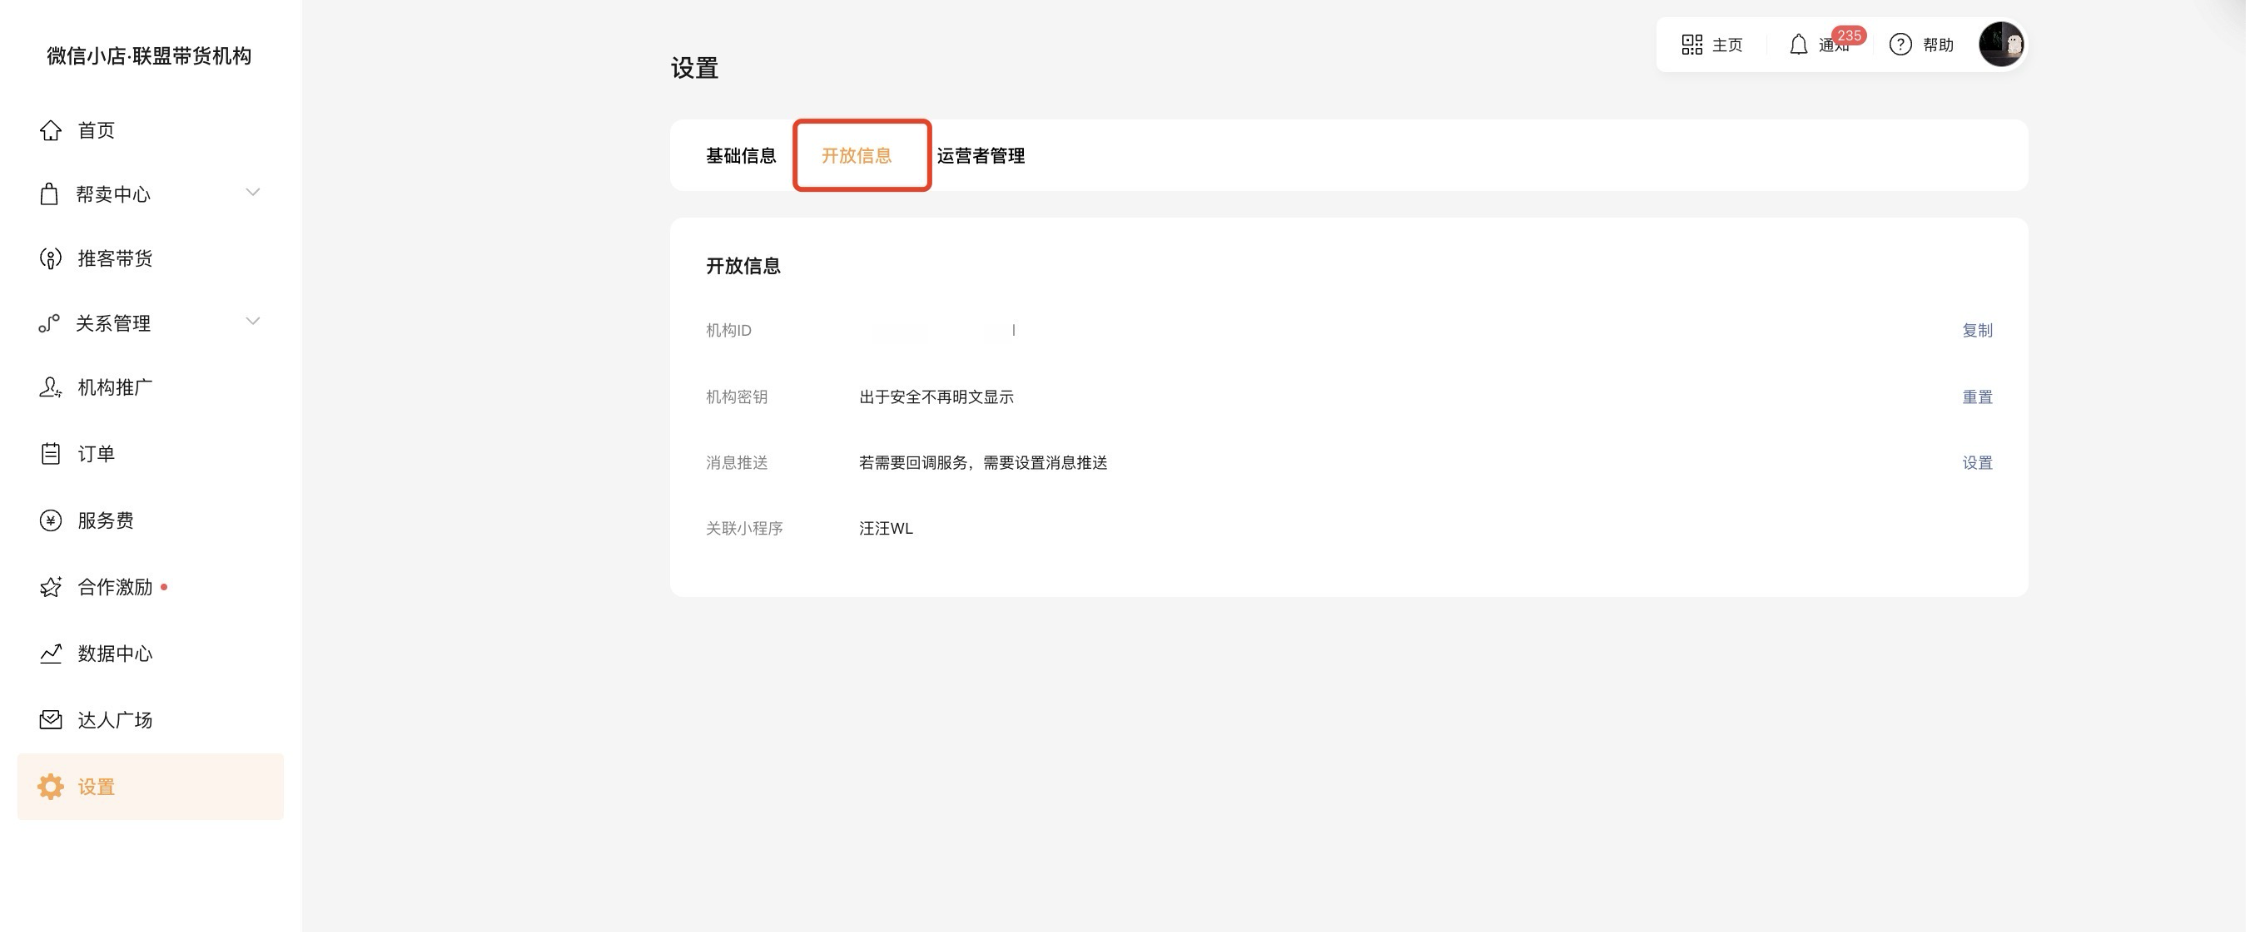Switch to the 基础信息 tab
The height and width of the screenshot is (932, 2246).
[740, 156]
